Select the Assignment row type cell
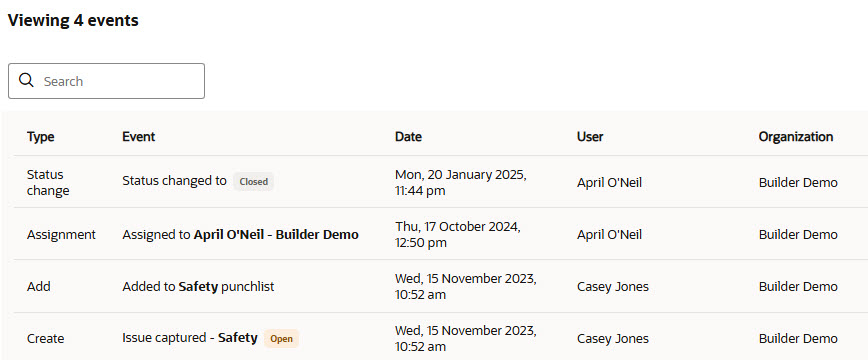The width and height of the screenshot is (868, 360). click(x=61, y=234)
